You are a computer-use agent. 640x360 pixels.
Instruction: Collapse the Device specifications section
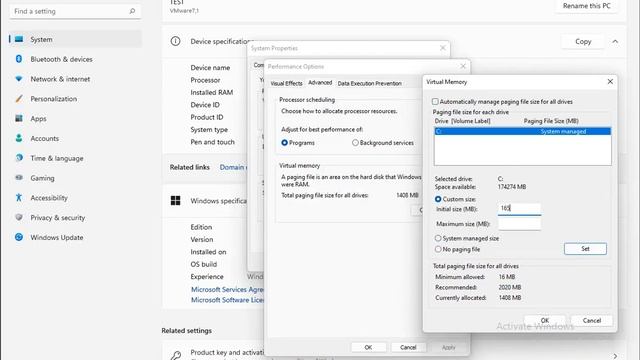click(615, 41)
